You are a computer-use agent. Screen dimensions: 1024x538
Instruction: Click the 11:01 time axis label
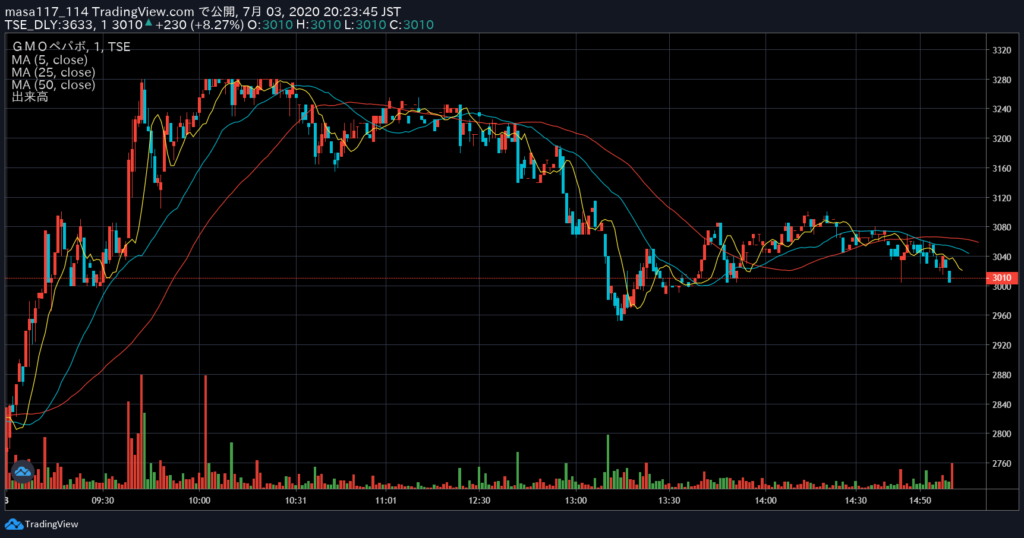[x=386, y=501]
